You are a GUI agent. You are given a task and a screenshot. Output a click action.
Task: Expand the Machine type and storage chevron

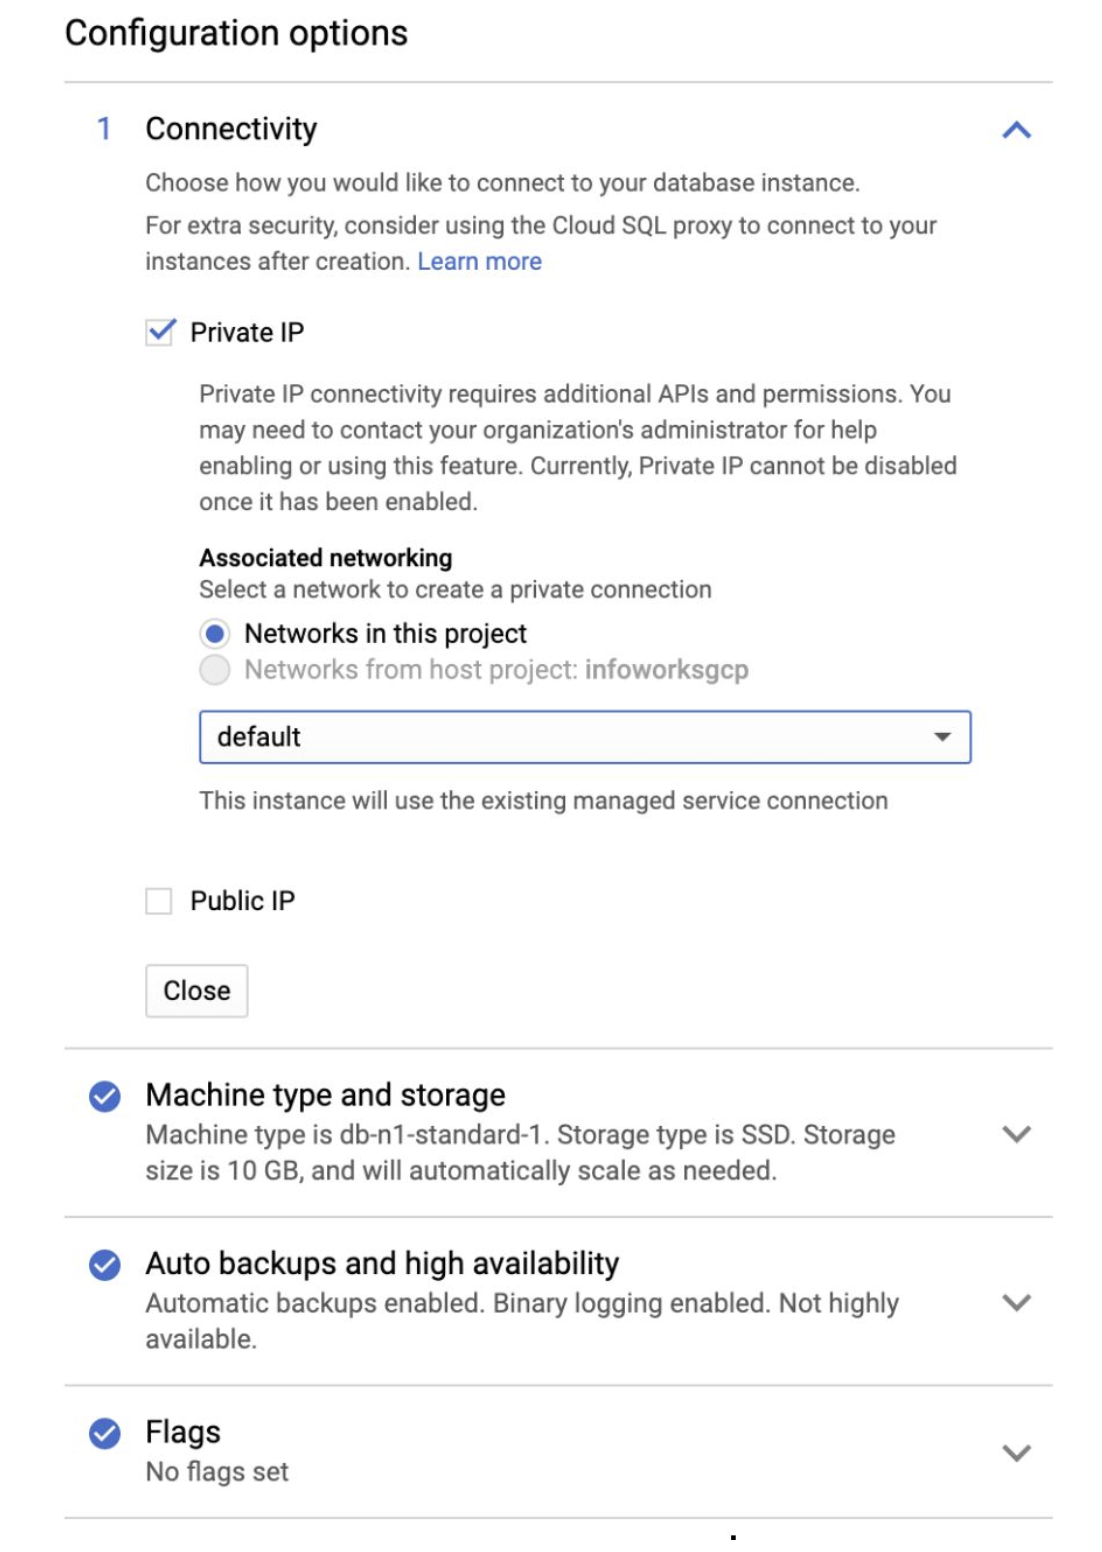coord(1016,1133)
